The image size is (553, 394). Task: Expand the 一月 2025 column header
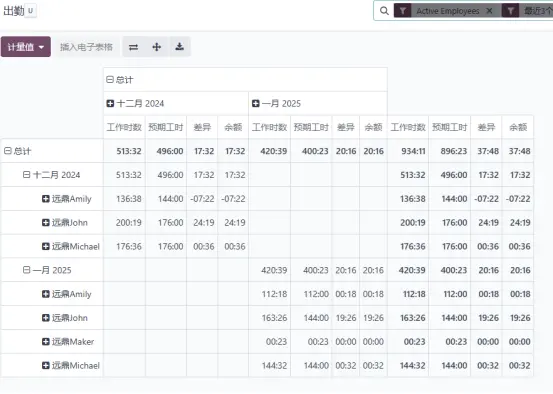276,103
